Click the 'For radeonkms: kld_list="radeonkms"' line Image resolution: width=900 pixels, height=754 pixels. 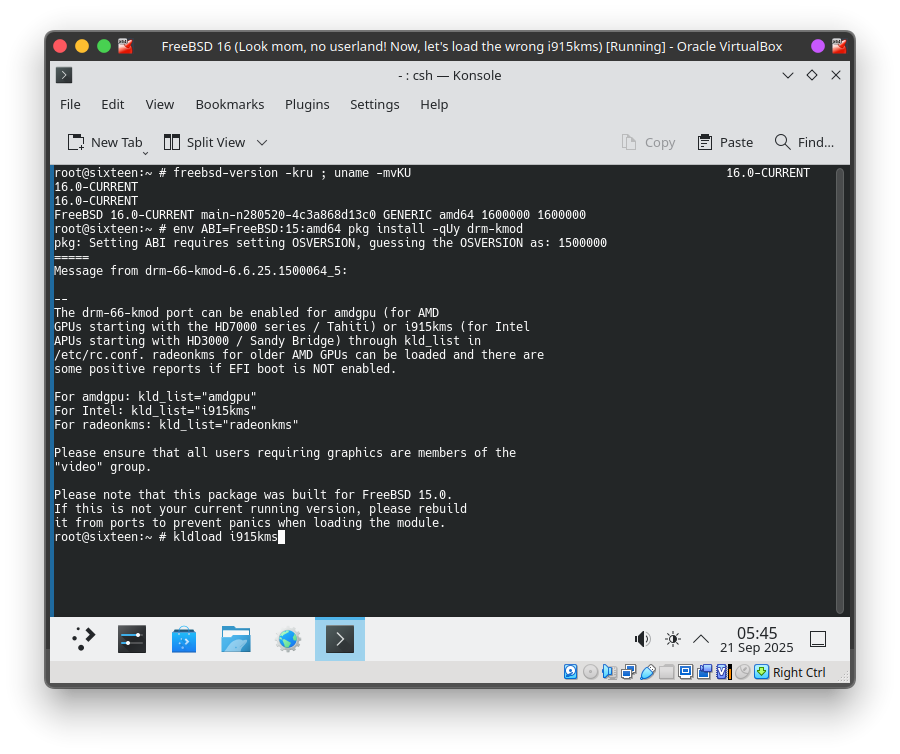(x=176, y=425)
